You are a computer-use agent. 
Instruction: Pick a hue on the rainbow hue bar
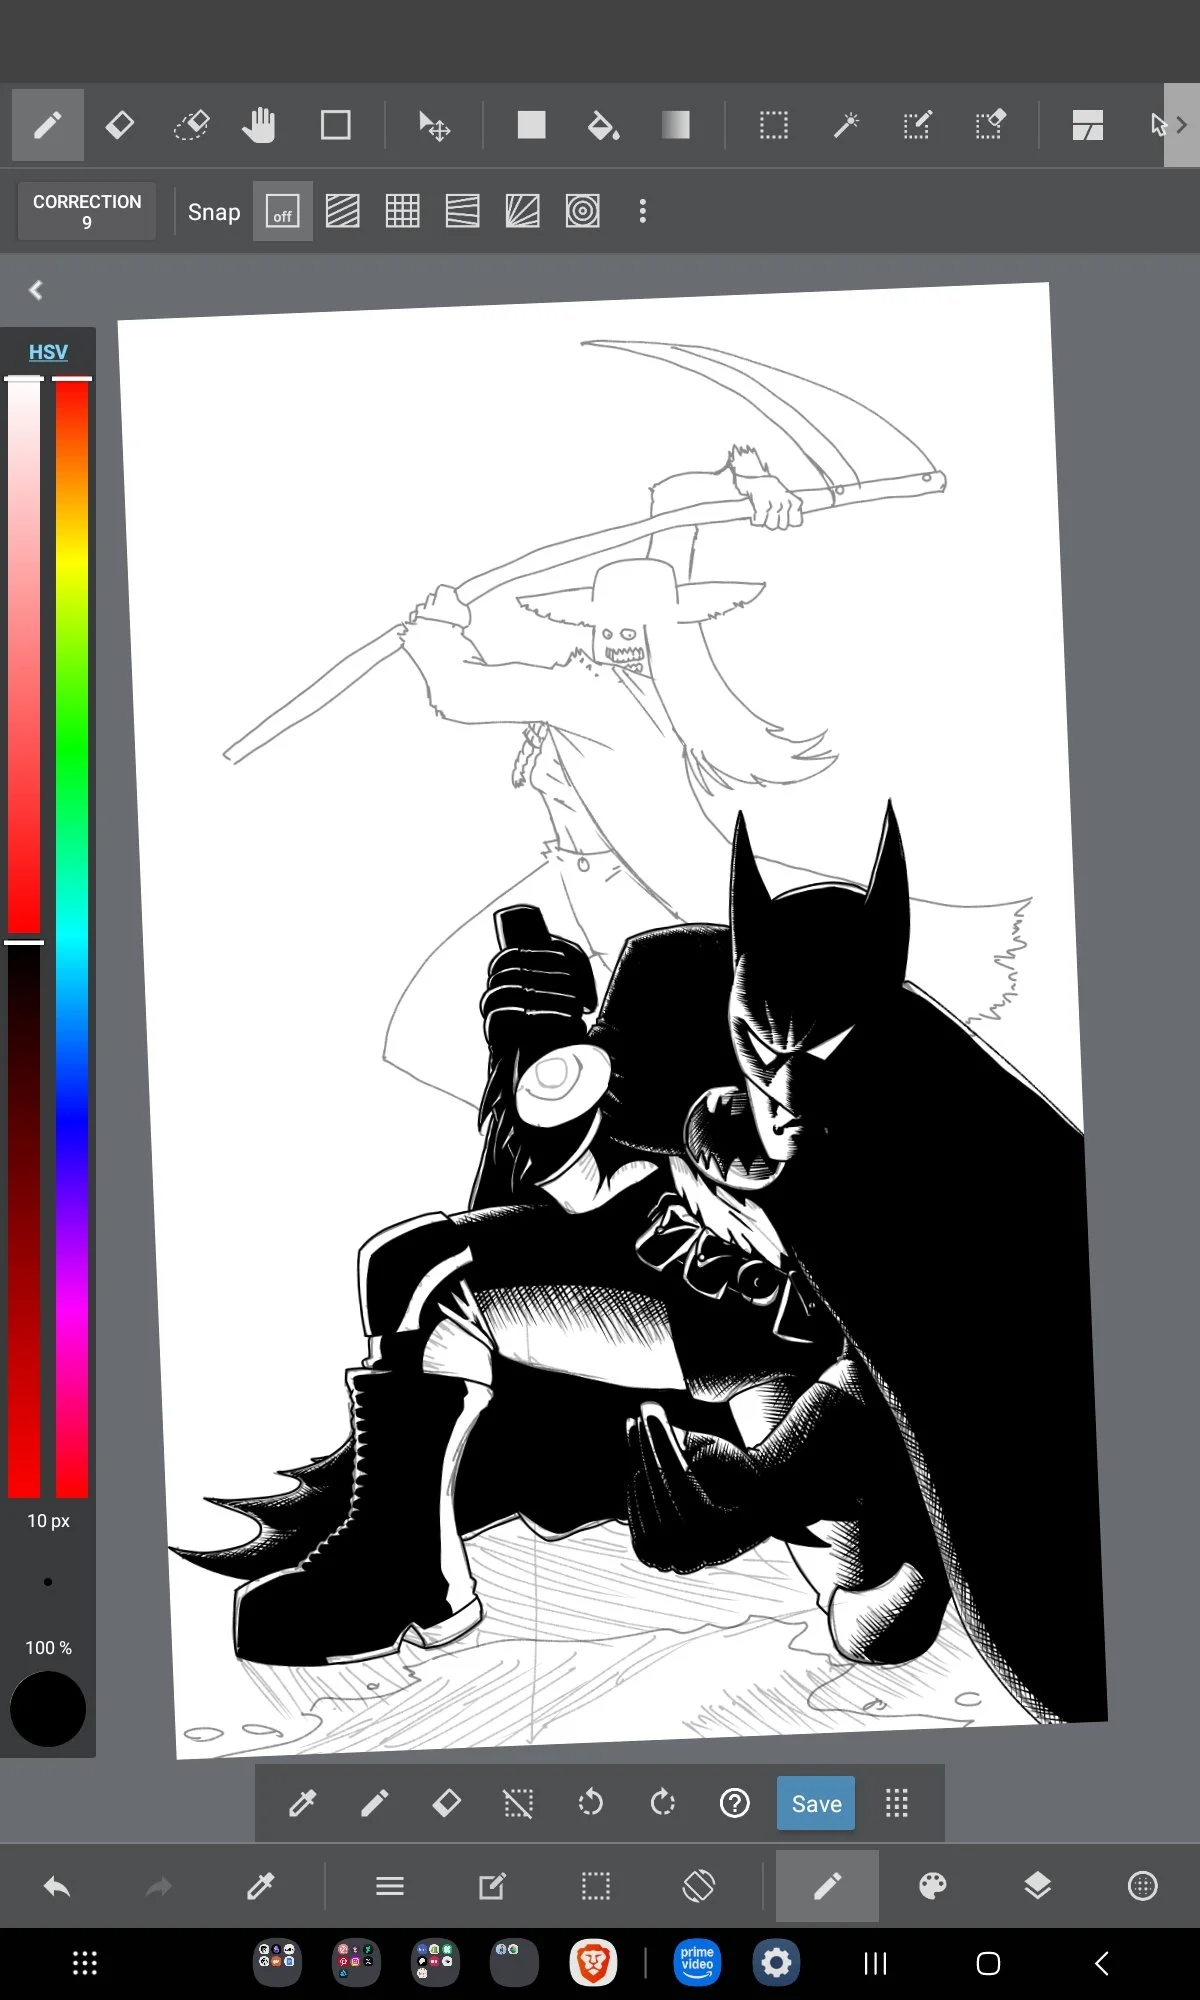click(72, 938)
